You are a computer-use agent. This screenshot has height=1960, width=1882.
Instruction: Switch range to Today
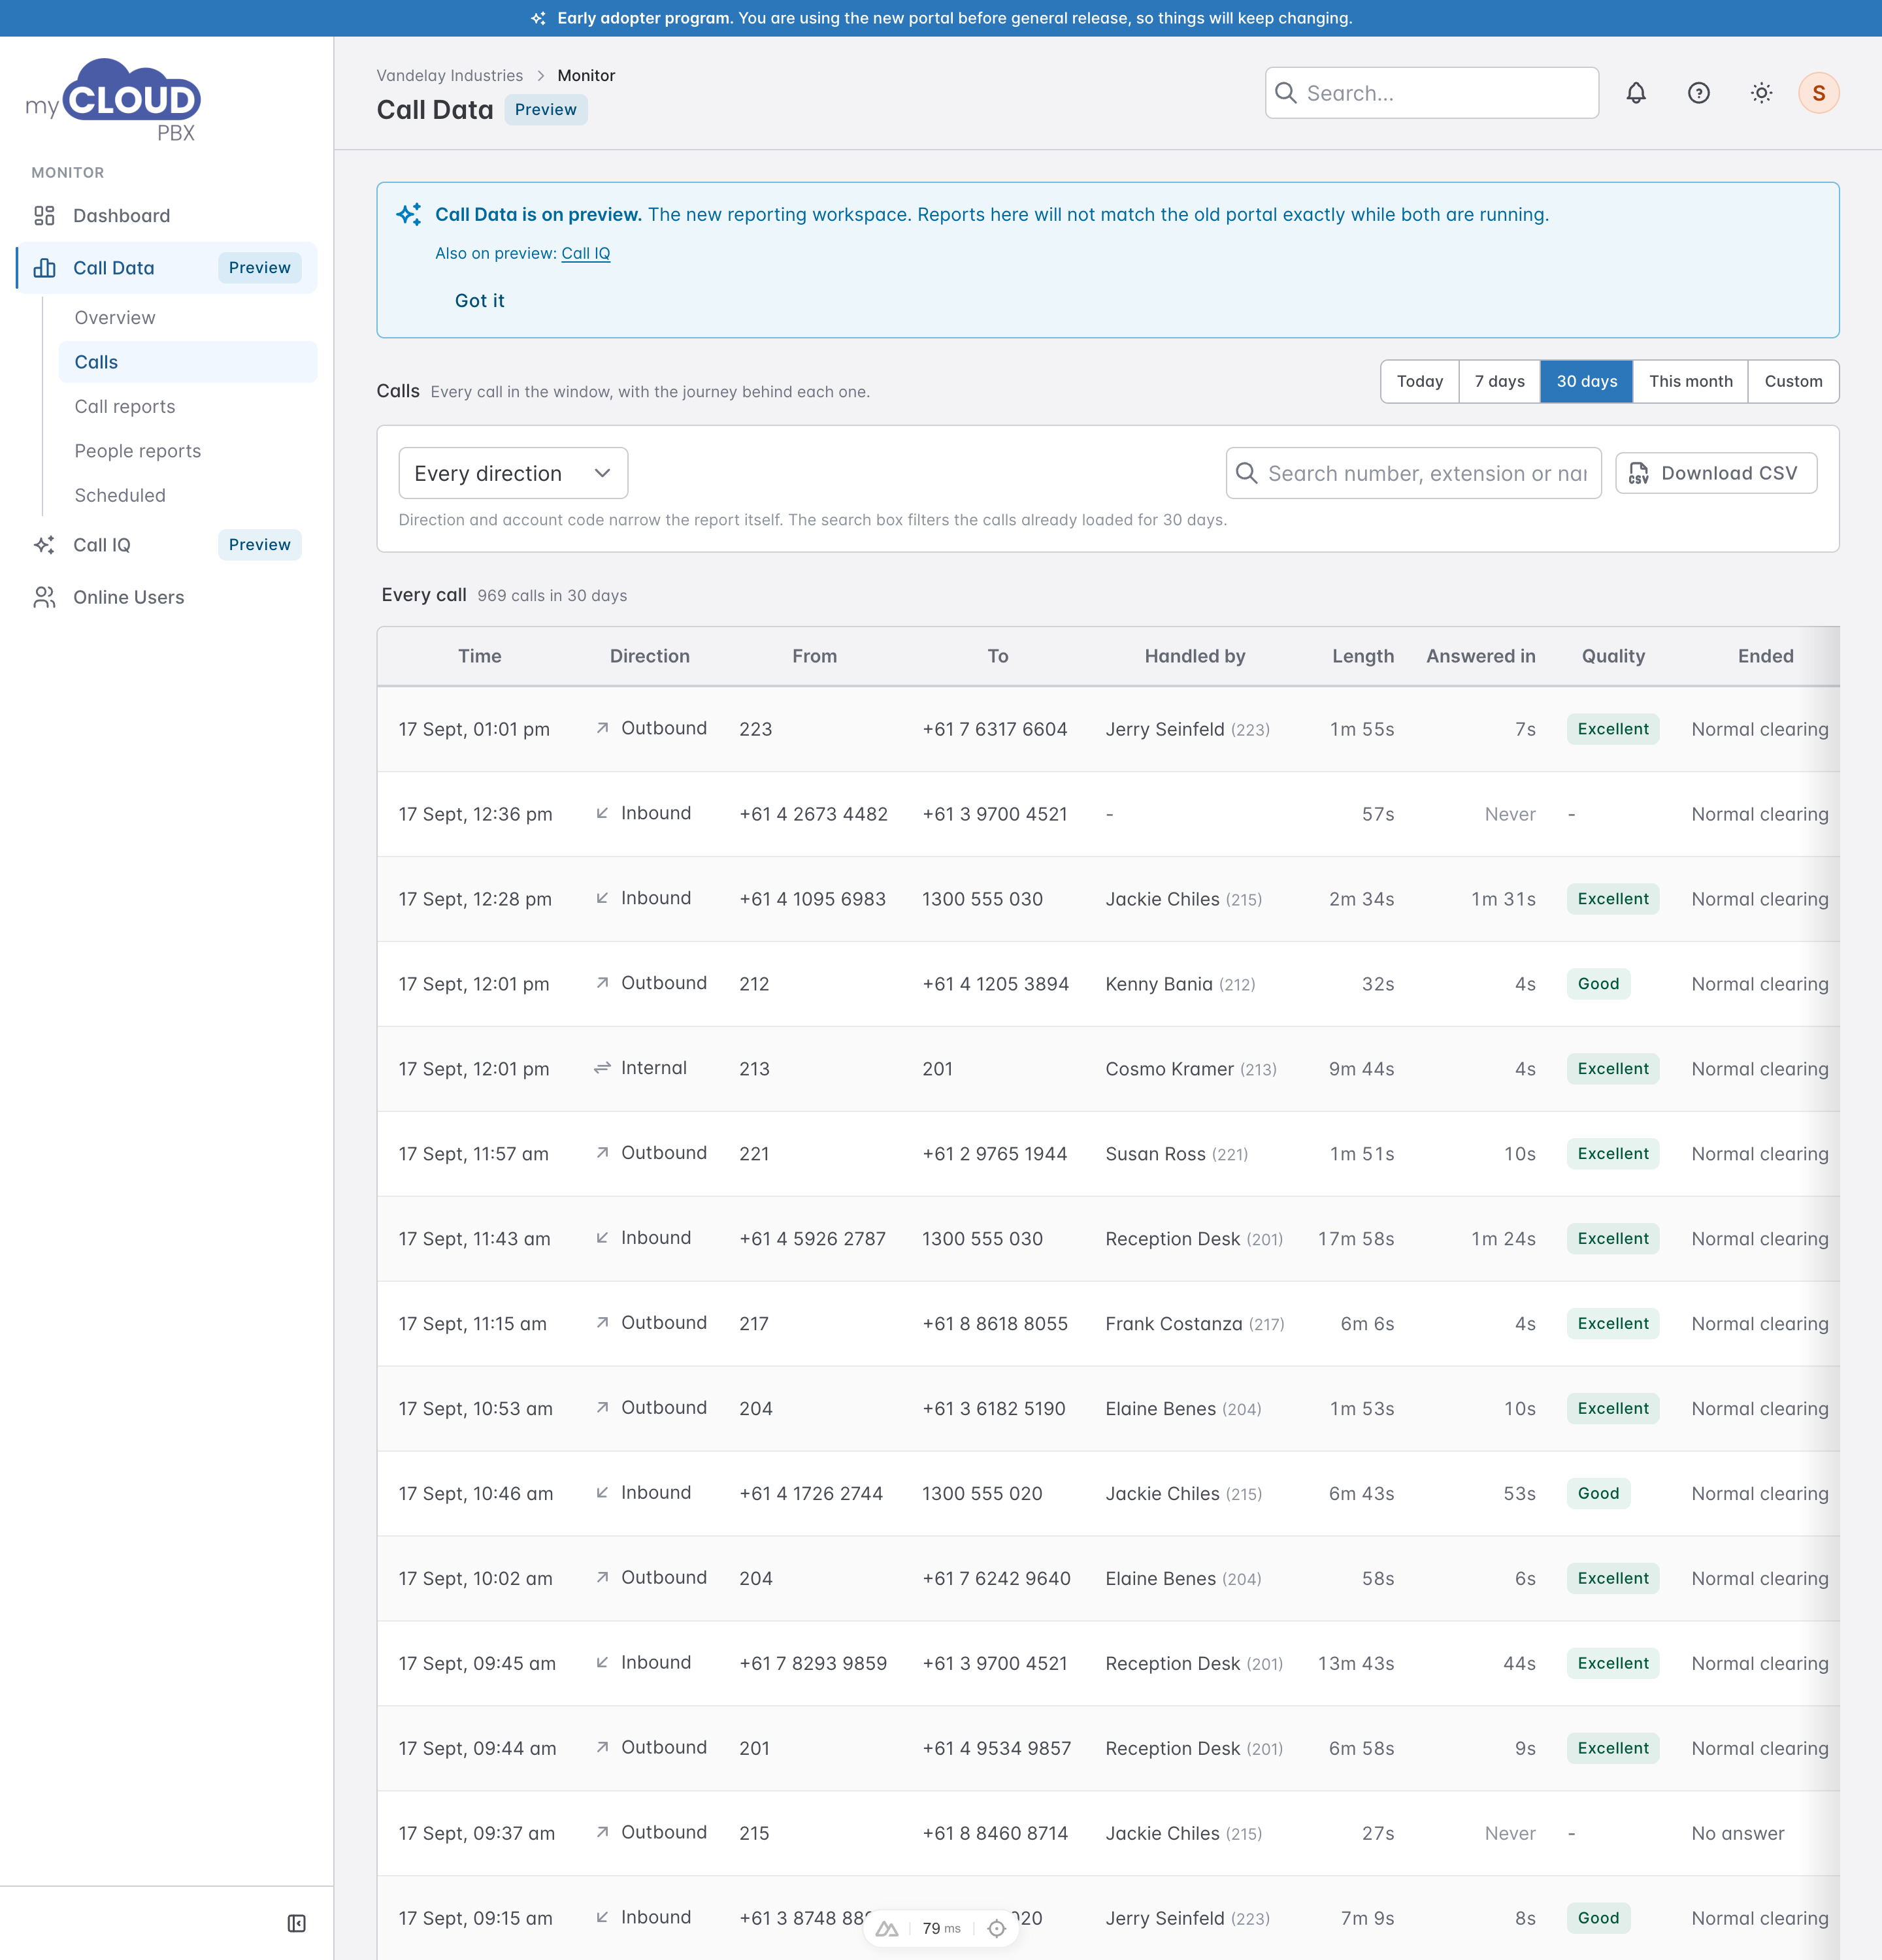coord(1420,381)
